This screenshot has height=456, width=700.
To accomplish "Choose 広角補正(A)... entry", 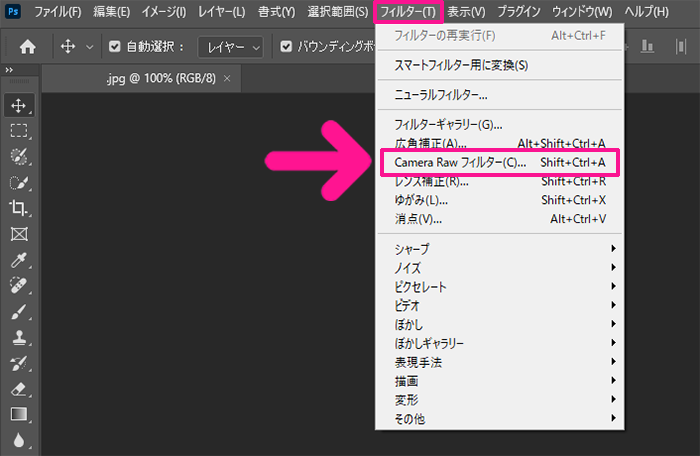I will pos(500,143).
